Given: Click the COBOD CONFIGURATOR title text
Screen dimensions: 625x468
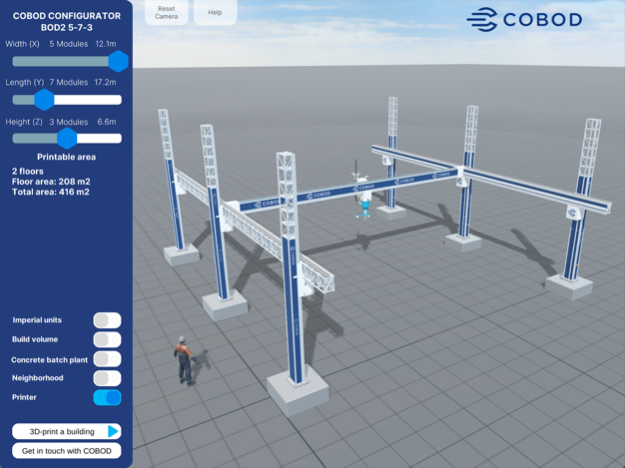Looking at the screenshot, I should [x=66, y=16].
